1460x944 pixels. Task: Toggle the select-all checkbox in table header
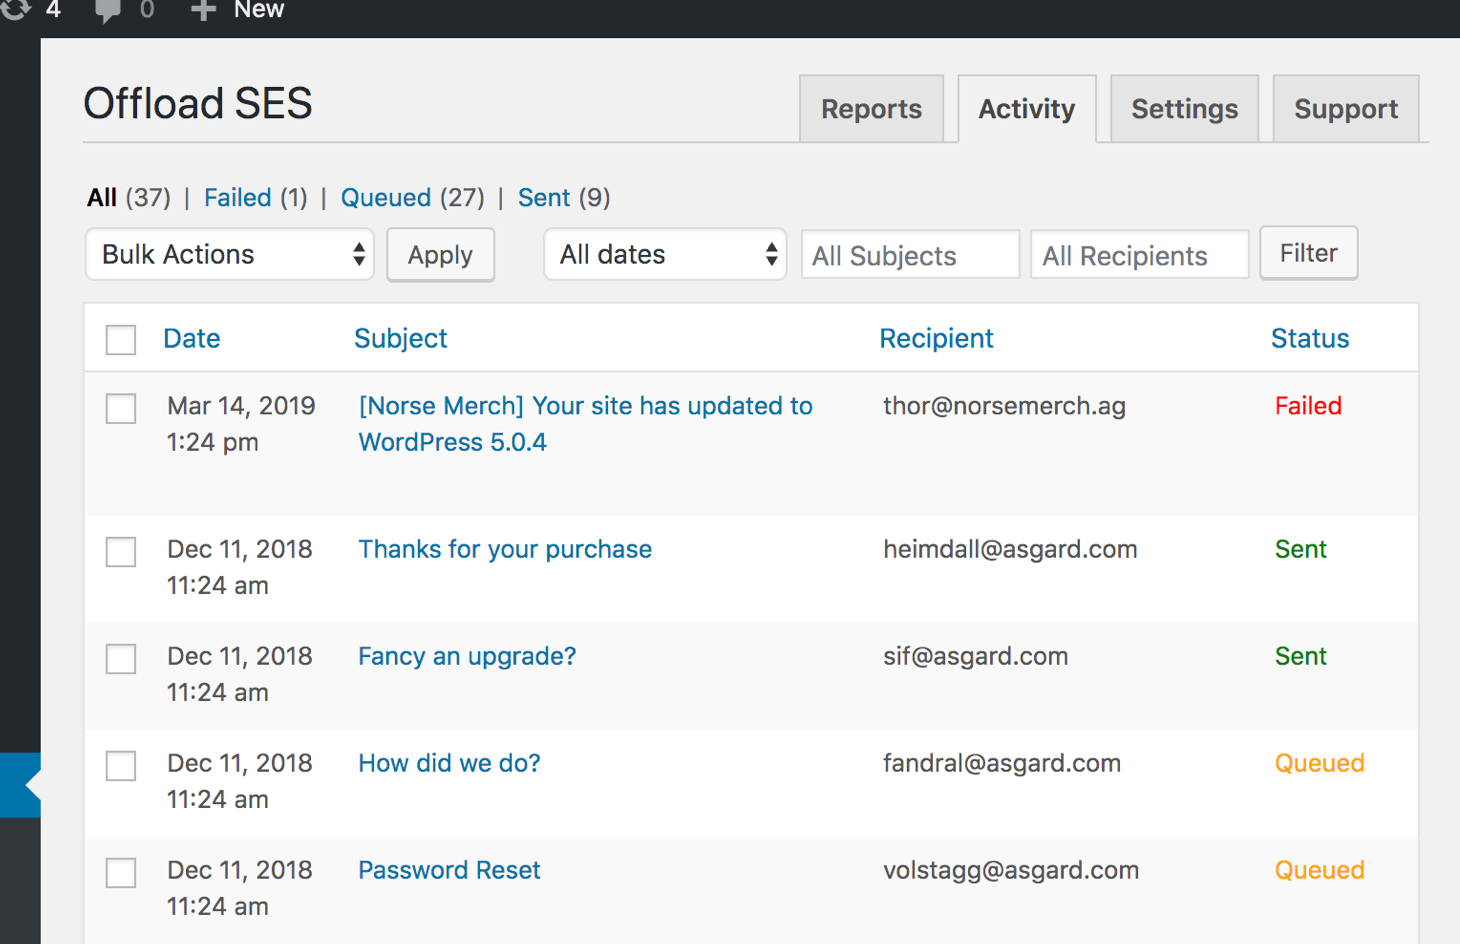coord(121,340)
